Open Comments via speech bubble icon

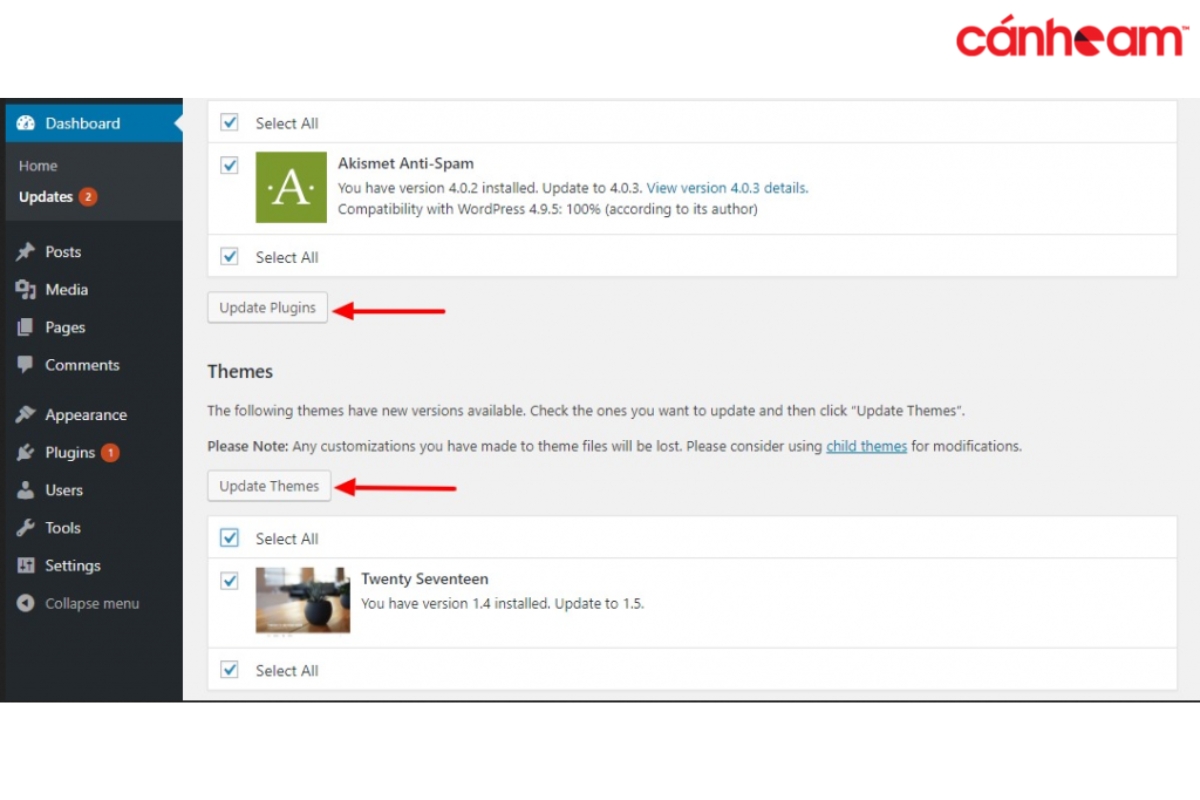click(x=26, y=365)
